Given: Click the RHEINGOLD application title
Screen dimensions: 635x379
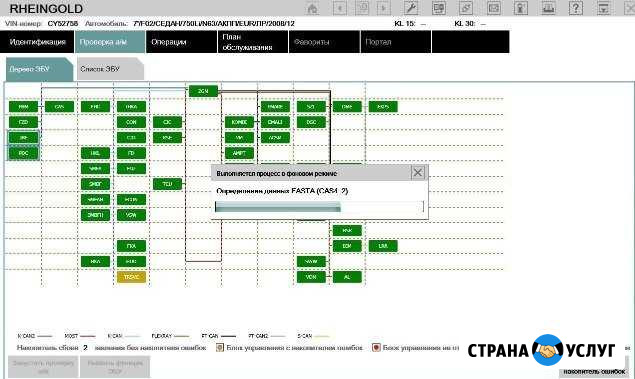Looking at the screenshot, I should [46, 9].
